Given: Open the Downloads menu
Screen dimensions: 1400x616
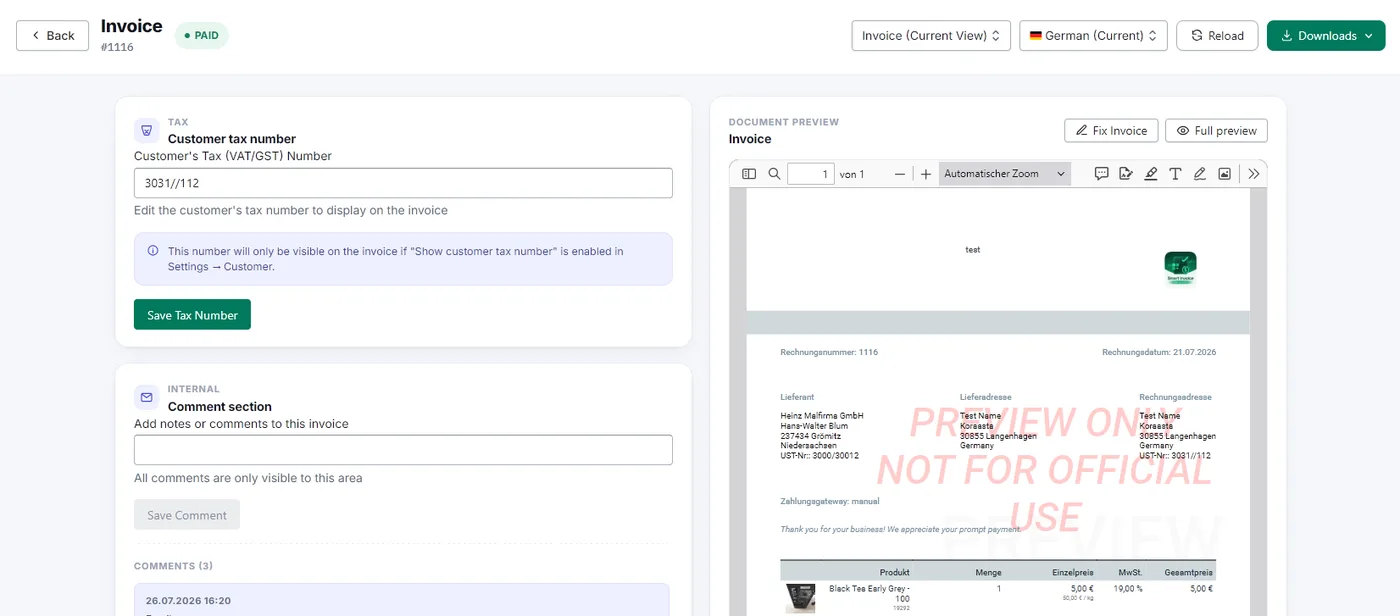Looking at the screenshot, I should (x=1326, y=35).
